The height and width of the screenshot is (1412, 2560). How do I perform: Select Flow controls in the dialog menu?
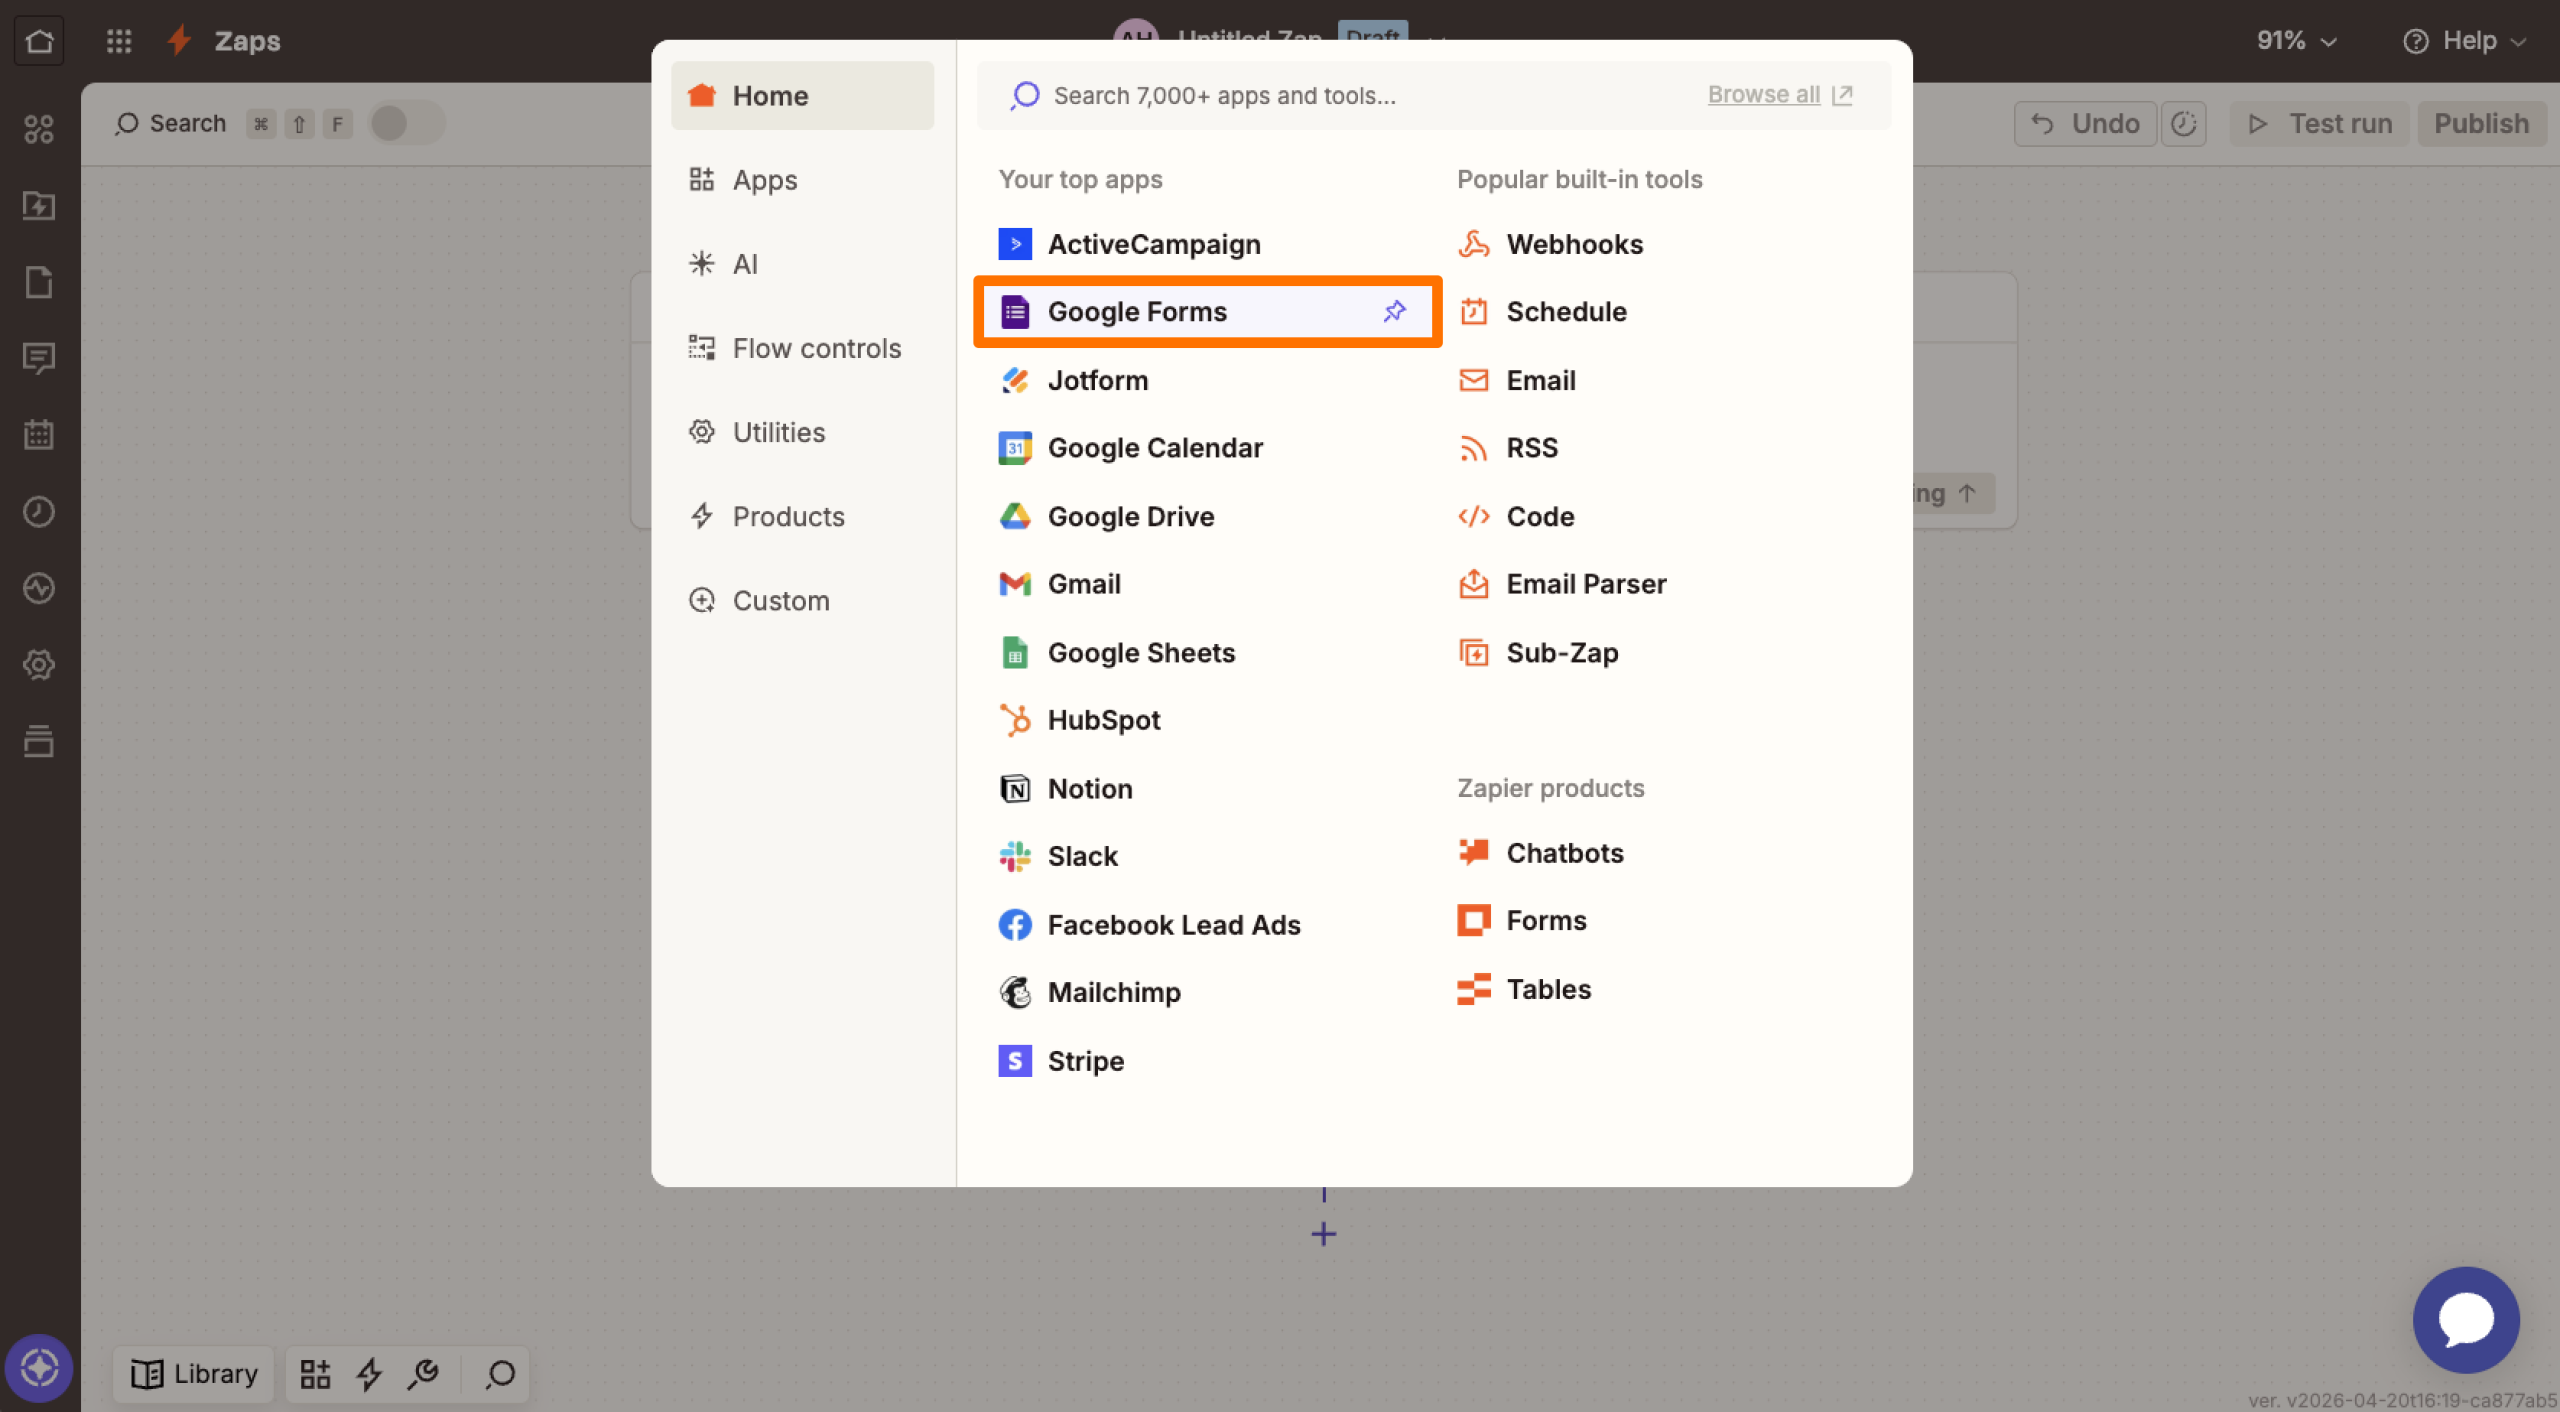[x=816, y=348]
